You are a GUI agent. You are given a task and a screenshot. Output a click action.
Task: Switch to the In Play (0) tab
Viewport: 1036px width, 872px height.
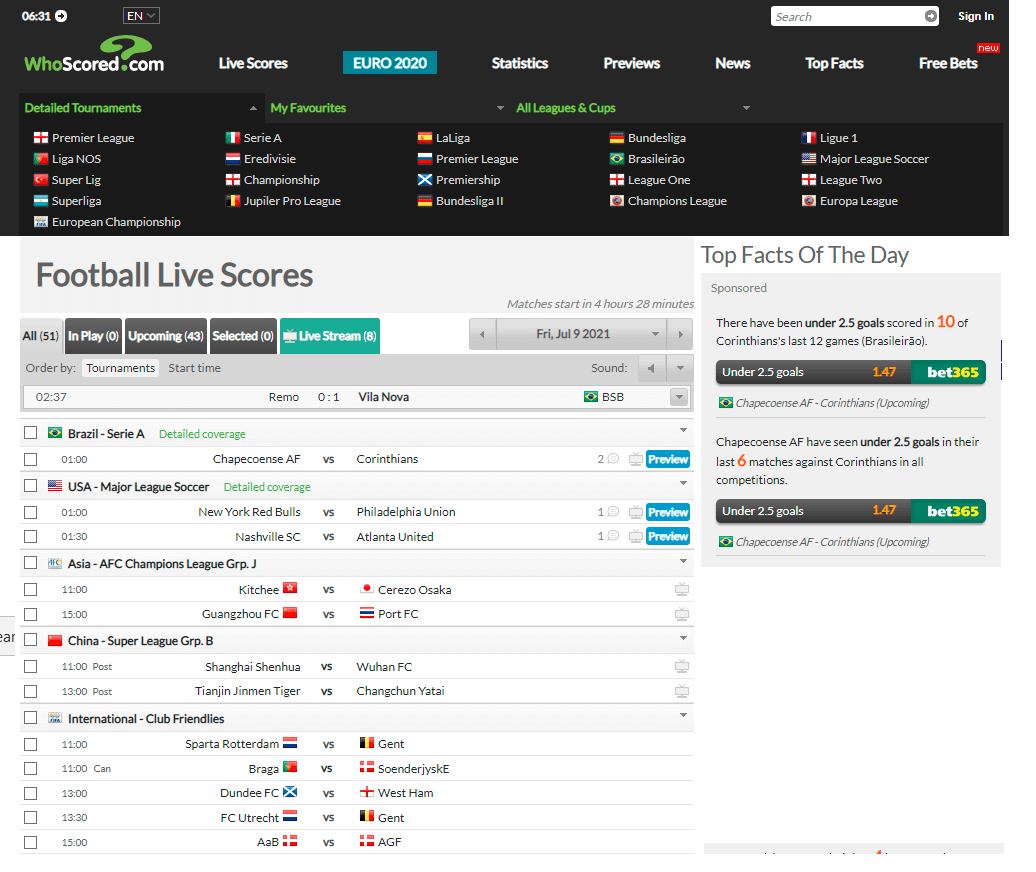point(93,336)
